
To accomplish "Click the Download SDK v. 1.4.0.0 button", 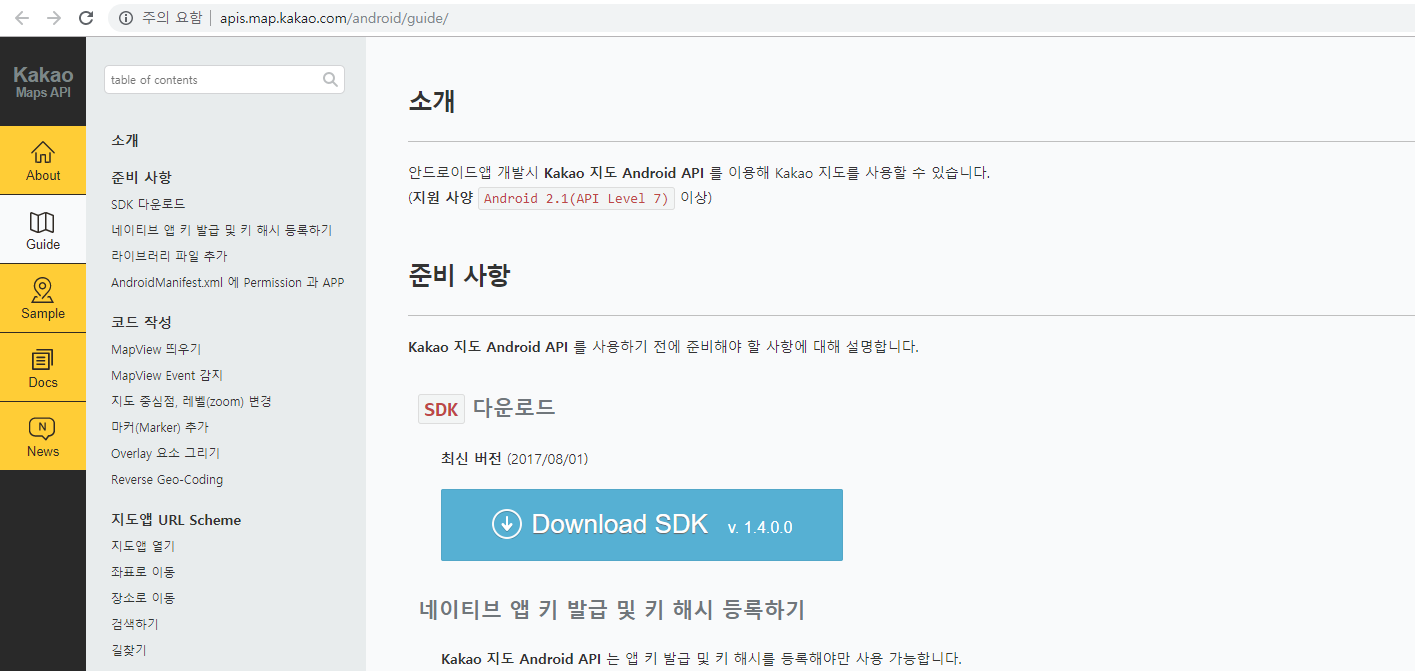I will pyautogui.click(x=642, y=525).
